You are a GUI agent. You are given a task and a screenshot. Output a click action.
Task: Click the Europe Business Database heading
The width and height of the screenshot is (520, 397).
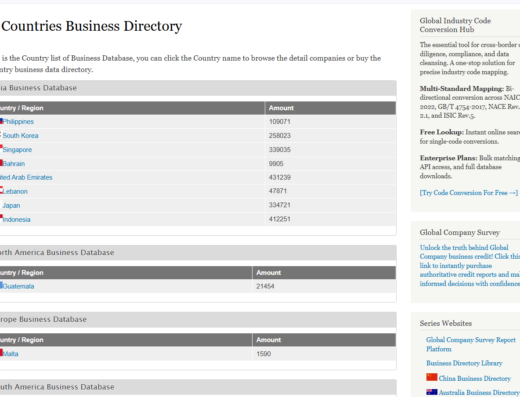point(43,319)
